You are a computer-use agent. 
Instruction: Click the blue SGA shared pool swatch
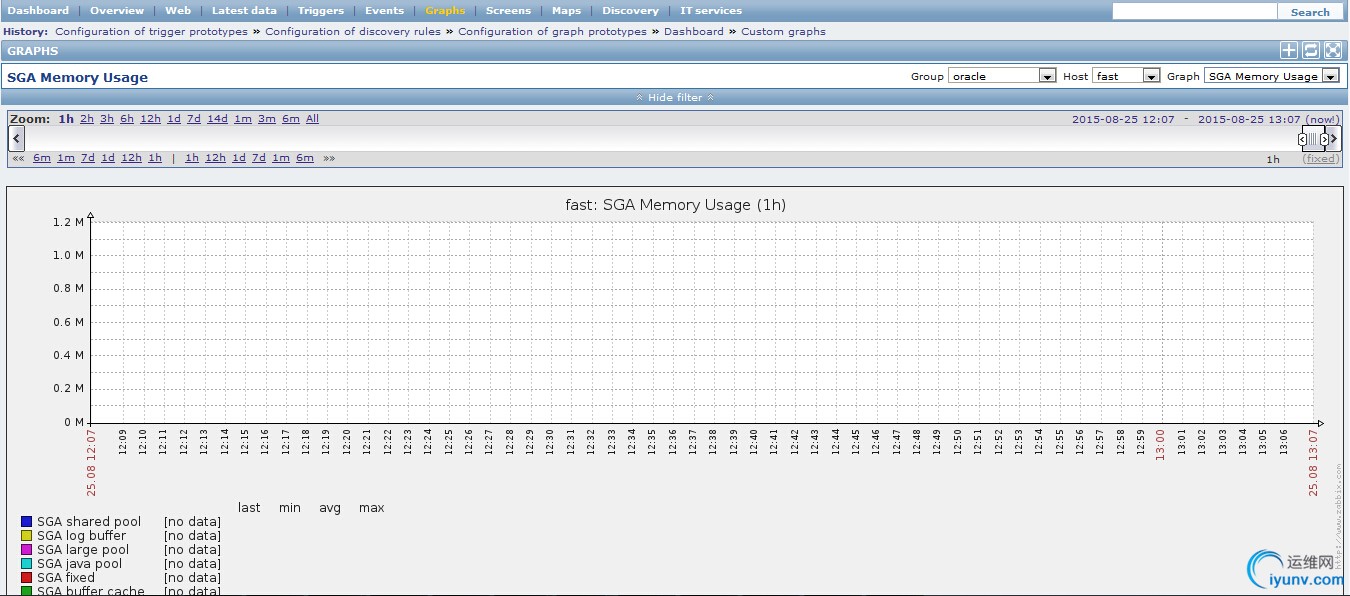(27, 521)
